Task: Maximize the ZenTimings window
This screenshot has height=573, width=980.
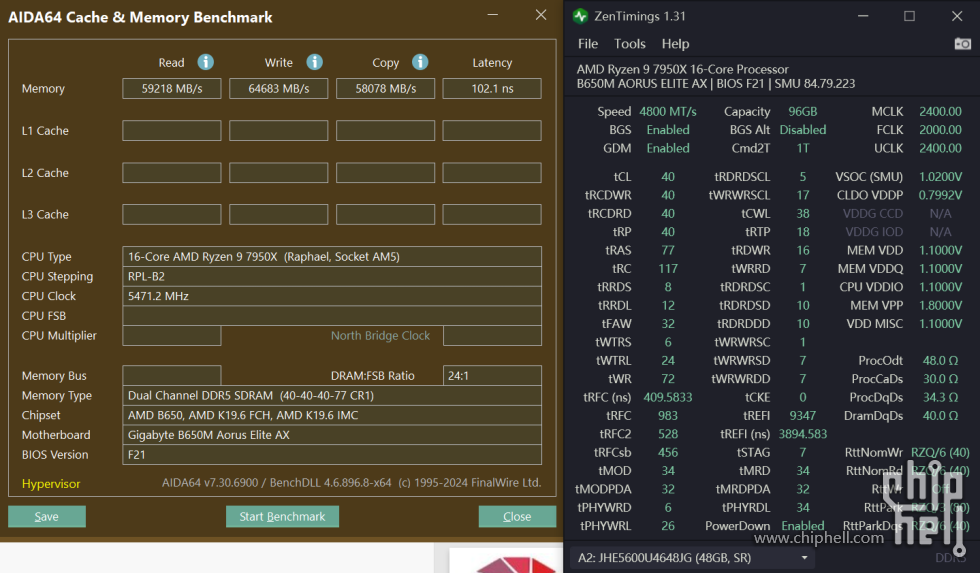Action: click(909, 16)
